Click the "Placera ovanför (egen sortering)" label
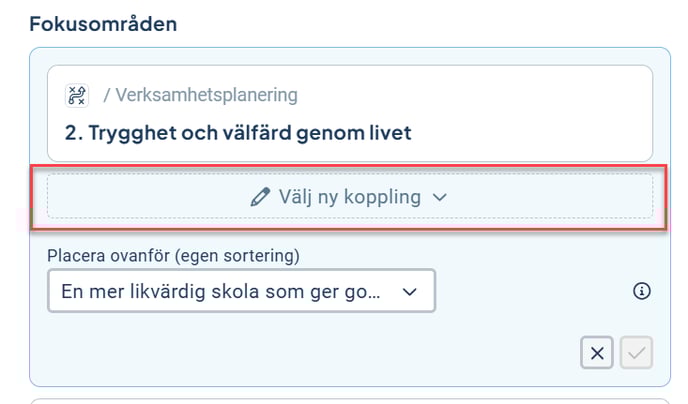This screenshot has width=688, height=404. (x=174, y=255)
